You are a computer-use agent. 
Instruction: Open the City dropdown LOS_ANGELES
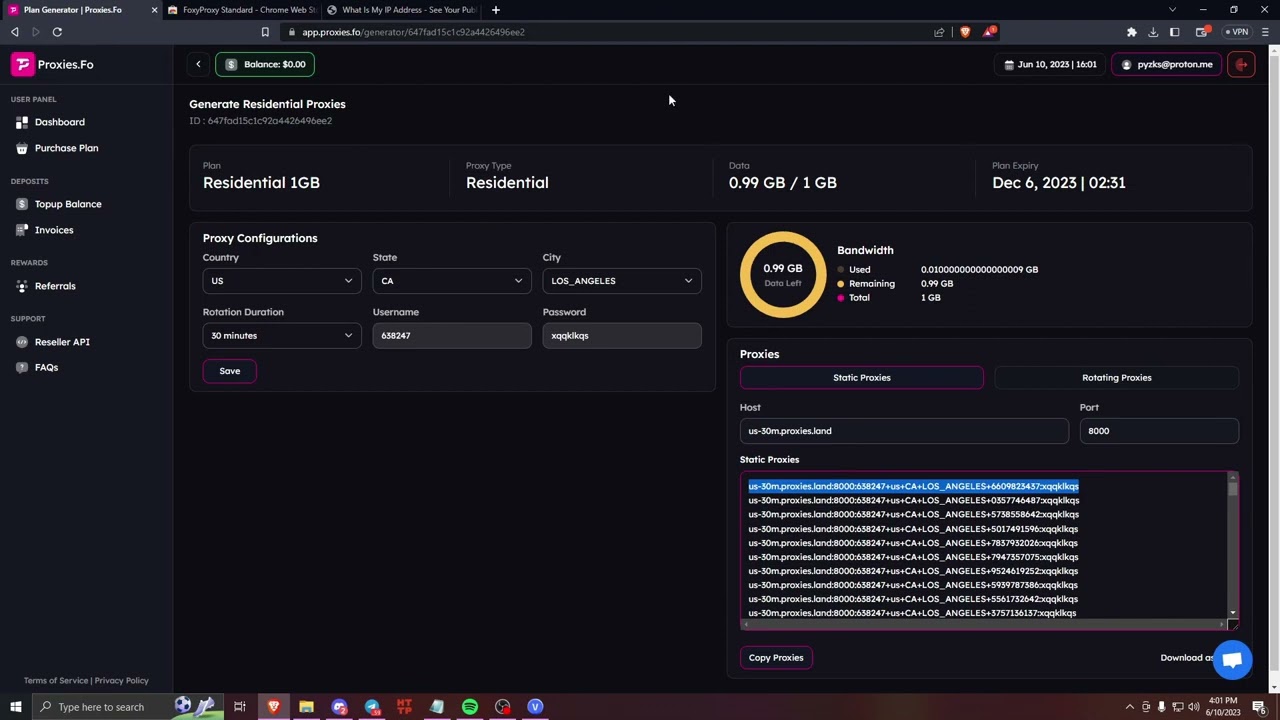(621, 281)
